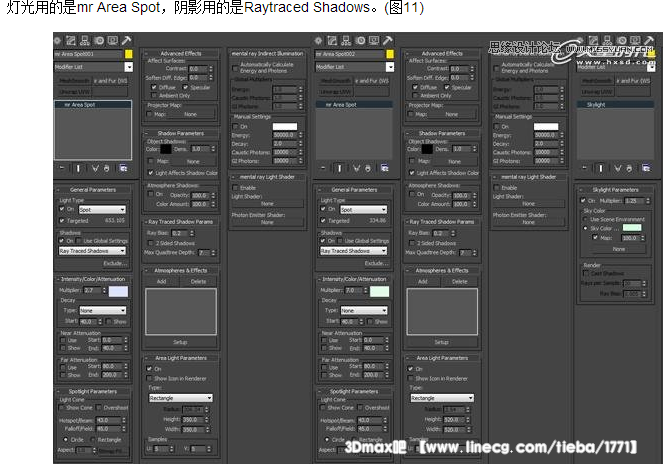Open Decay Type dropdown for Area Spot001
Screen dimensions: 666x464
click(103, 311)
